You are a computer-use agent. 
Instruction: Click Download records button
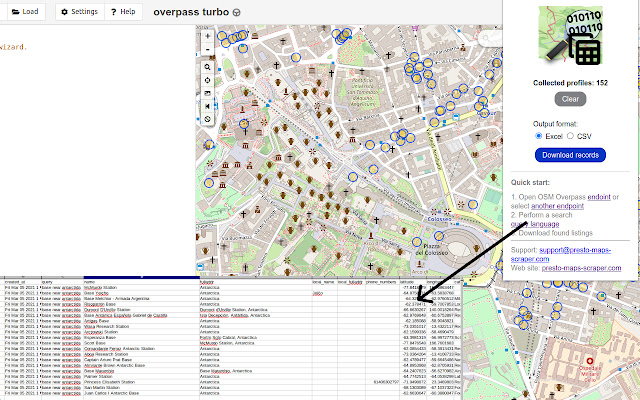pyautogui.click(x=570, y=155)
